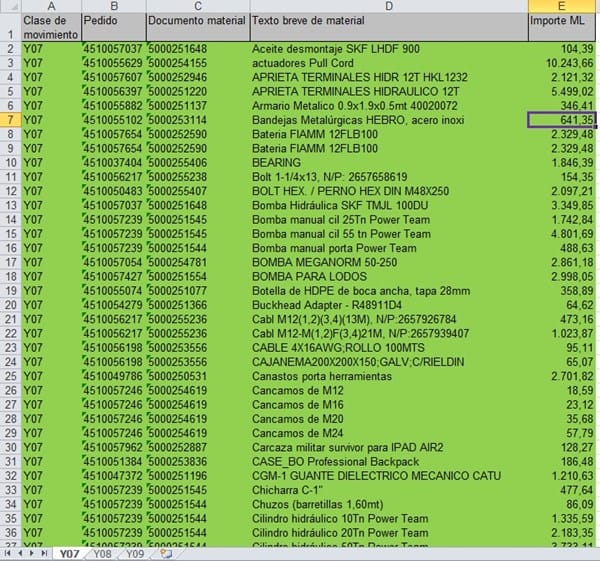Select cell 'Cilindro hidráulico 20Tn Power Team'

click(389, 533)
